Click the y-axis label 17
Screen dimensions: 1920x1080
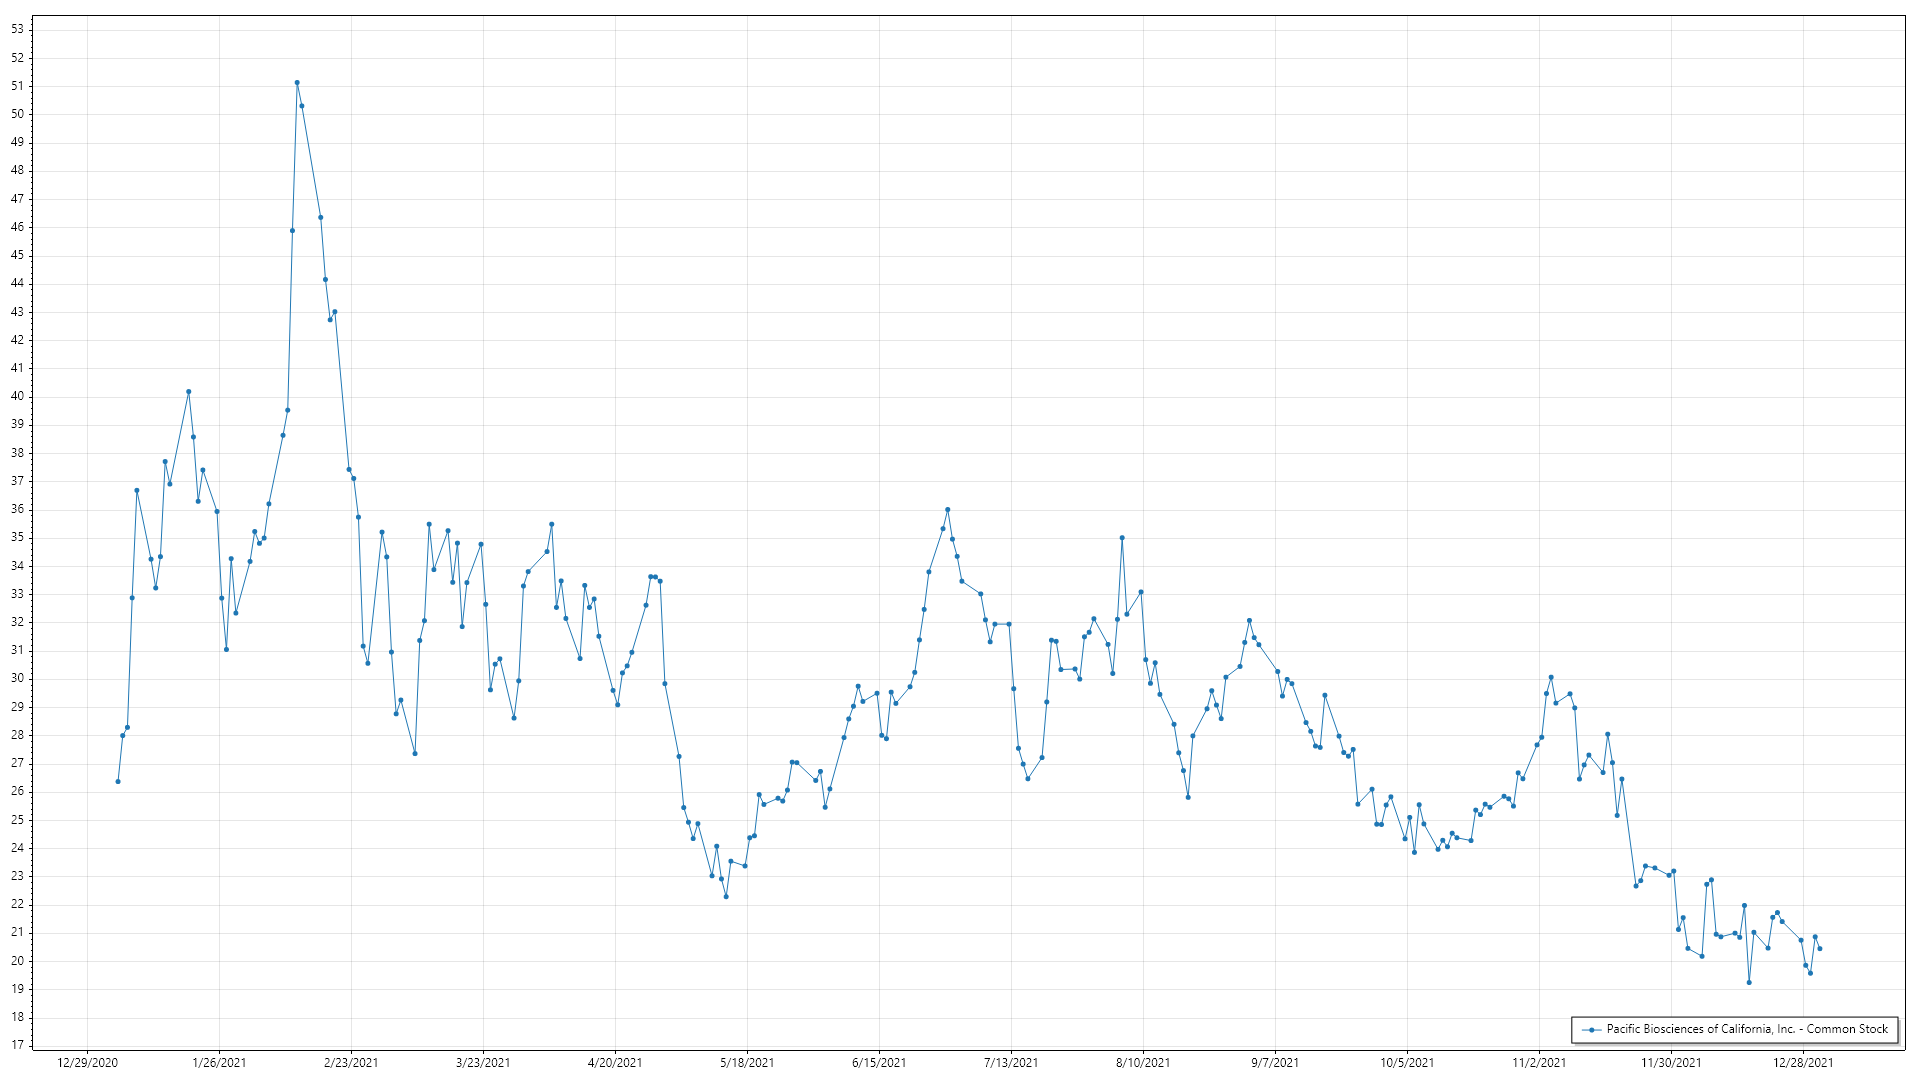17,1045
